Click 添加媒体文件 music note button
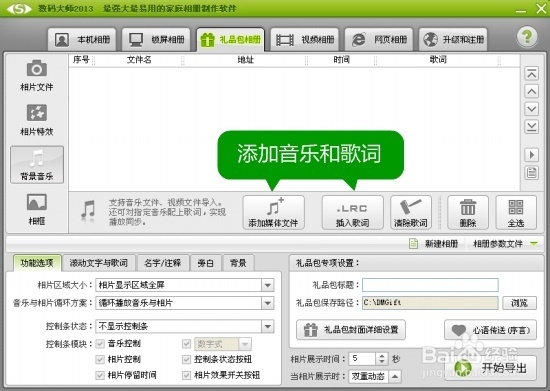The height and width of the screenshot is (391, 550). pos(273,213)
